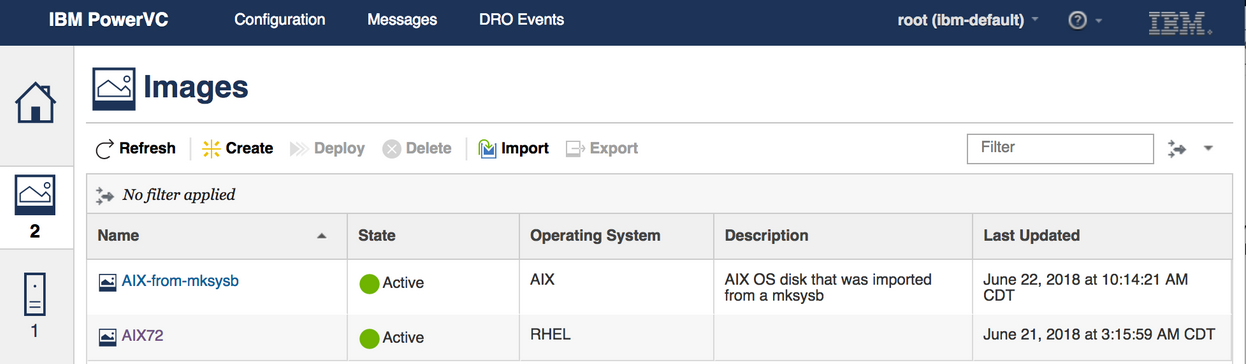Open the Configuration menu
Viewport: 1250px width, 364px height.
click(280, 20)
